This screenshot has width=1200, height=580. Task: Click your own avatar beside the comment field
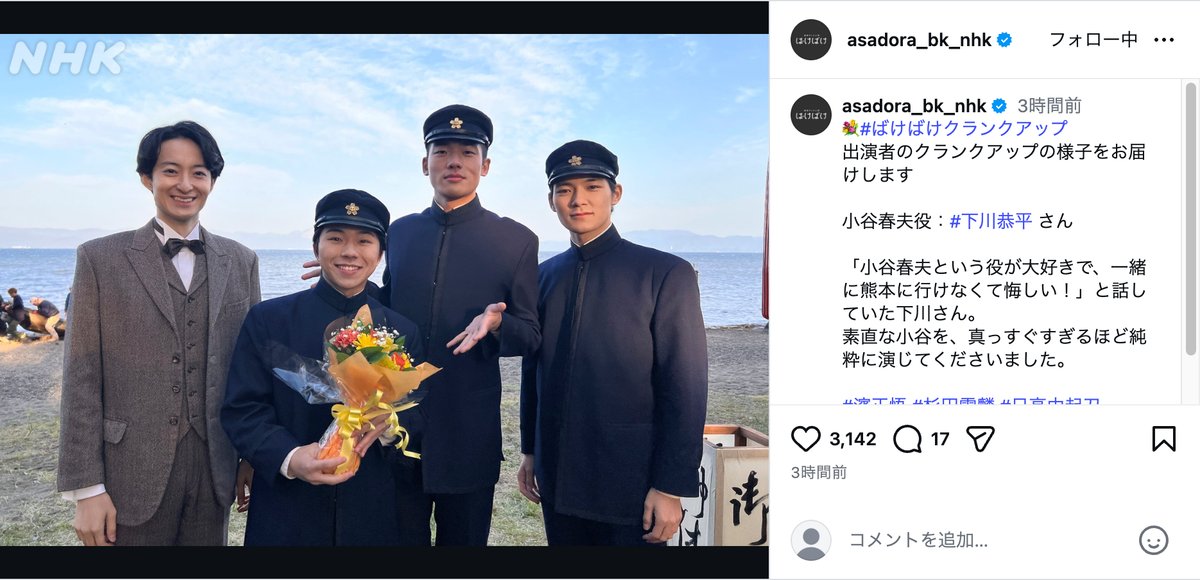tap(811, 540)
